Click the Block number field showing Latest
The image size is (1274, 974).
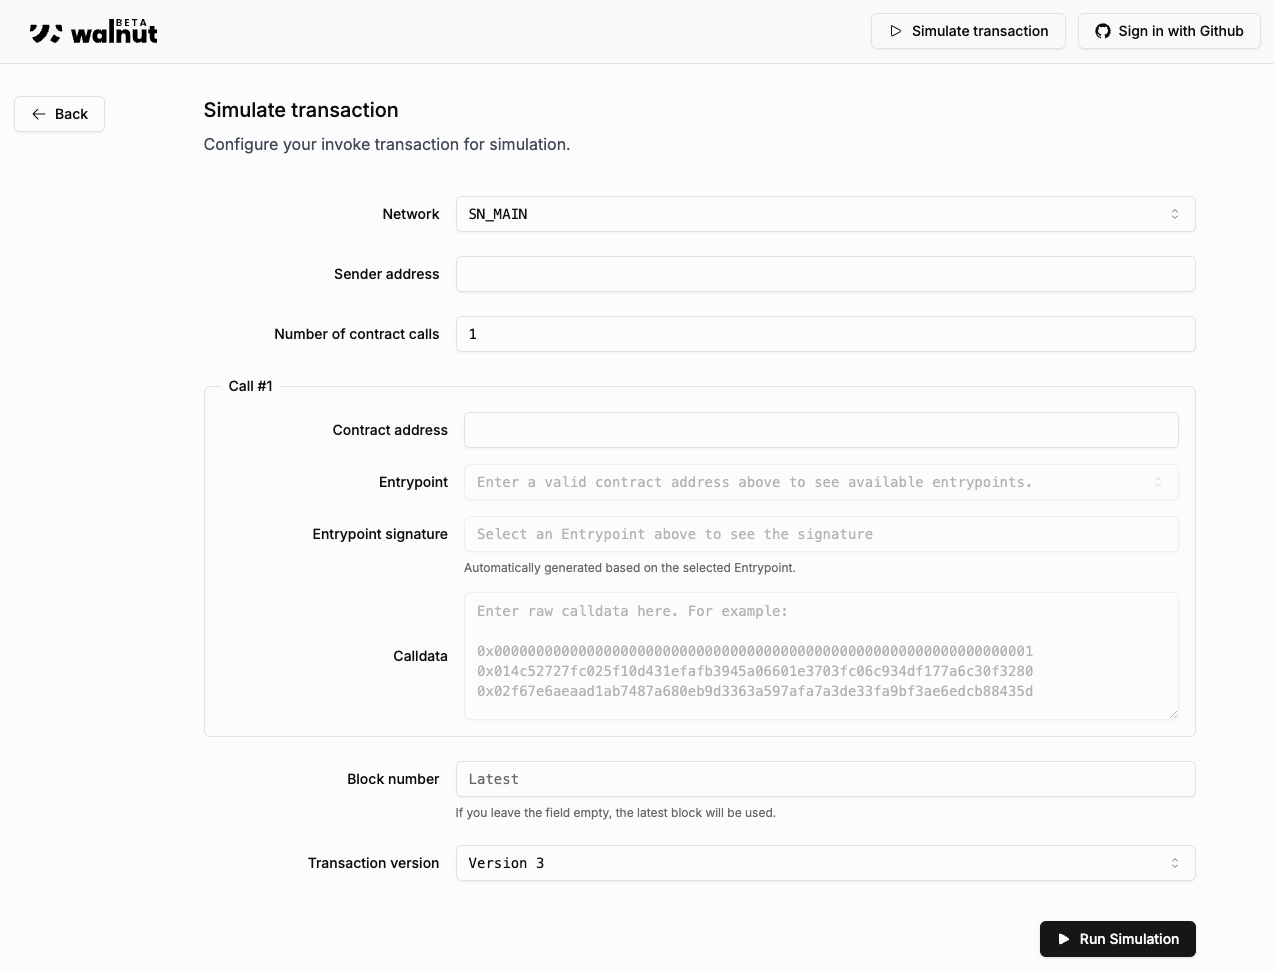(825, 779)
